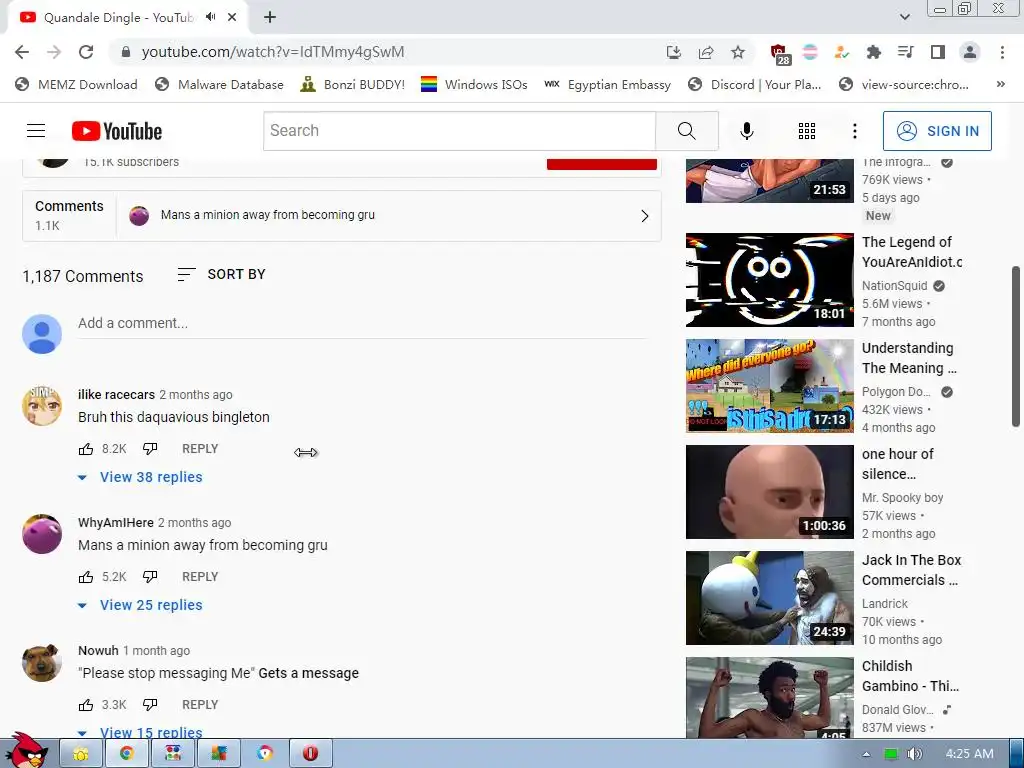
Task: Click the install page icon in the address bar
Action: [x=674, y=52]
